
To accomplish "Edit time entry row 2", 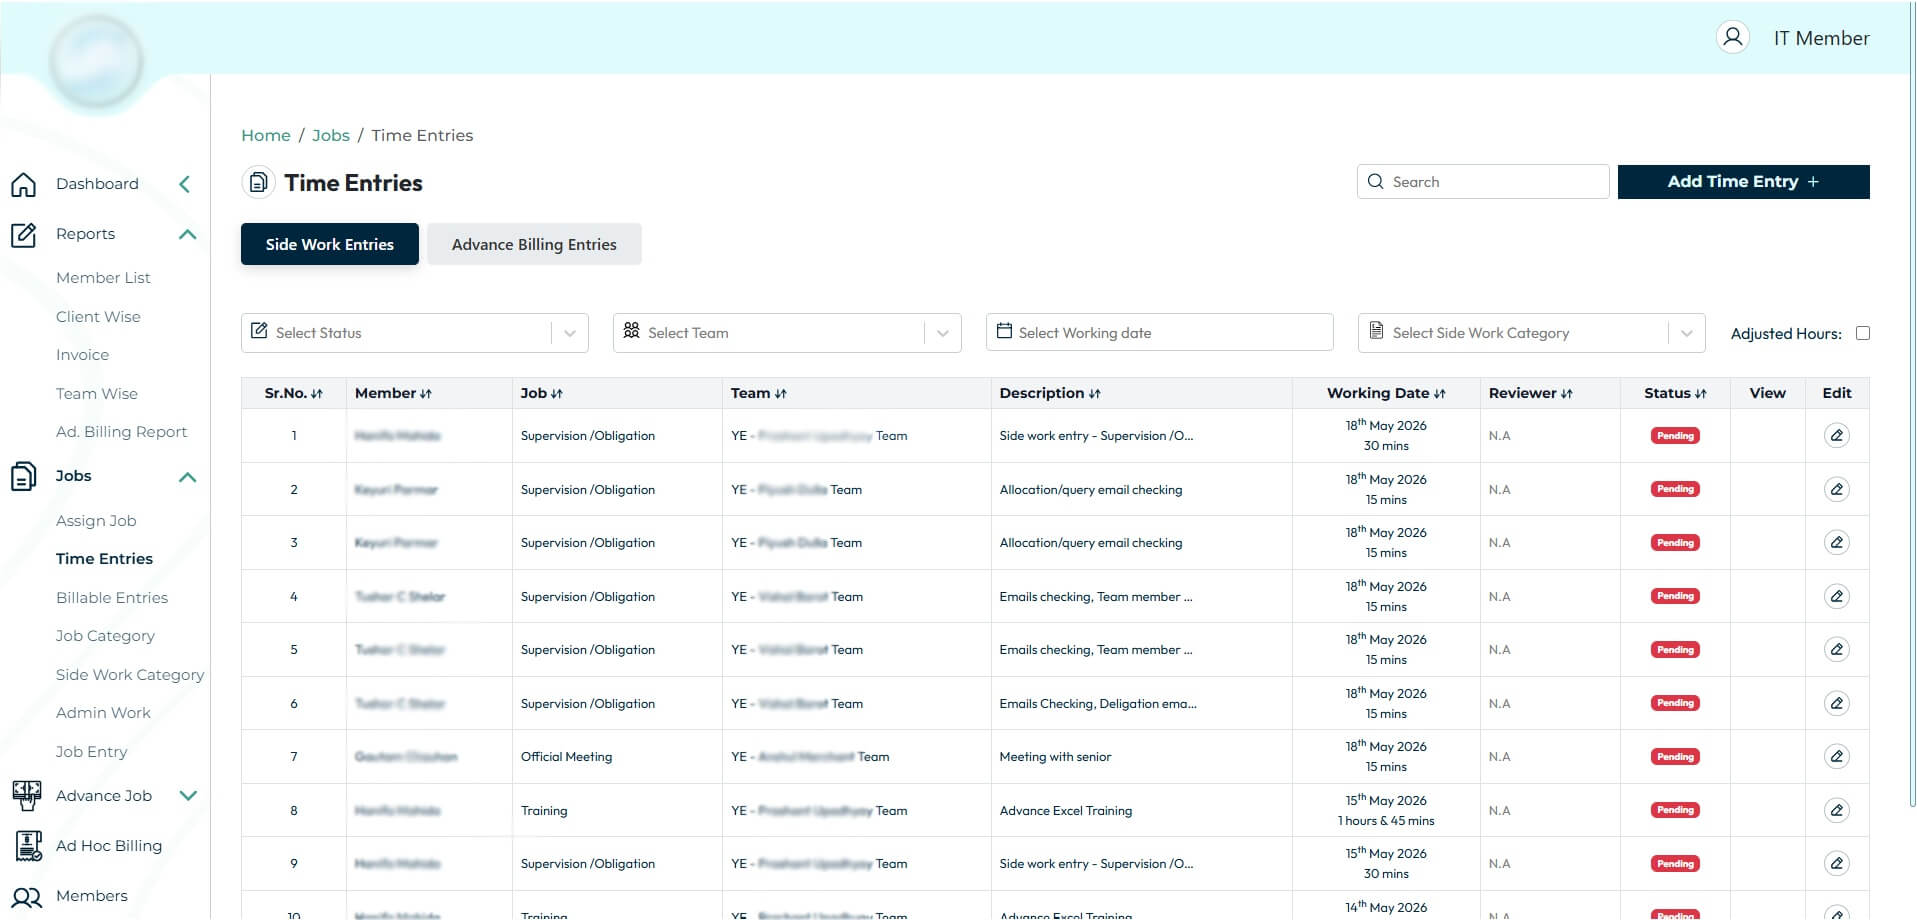I will 1836,489.
